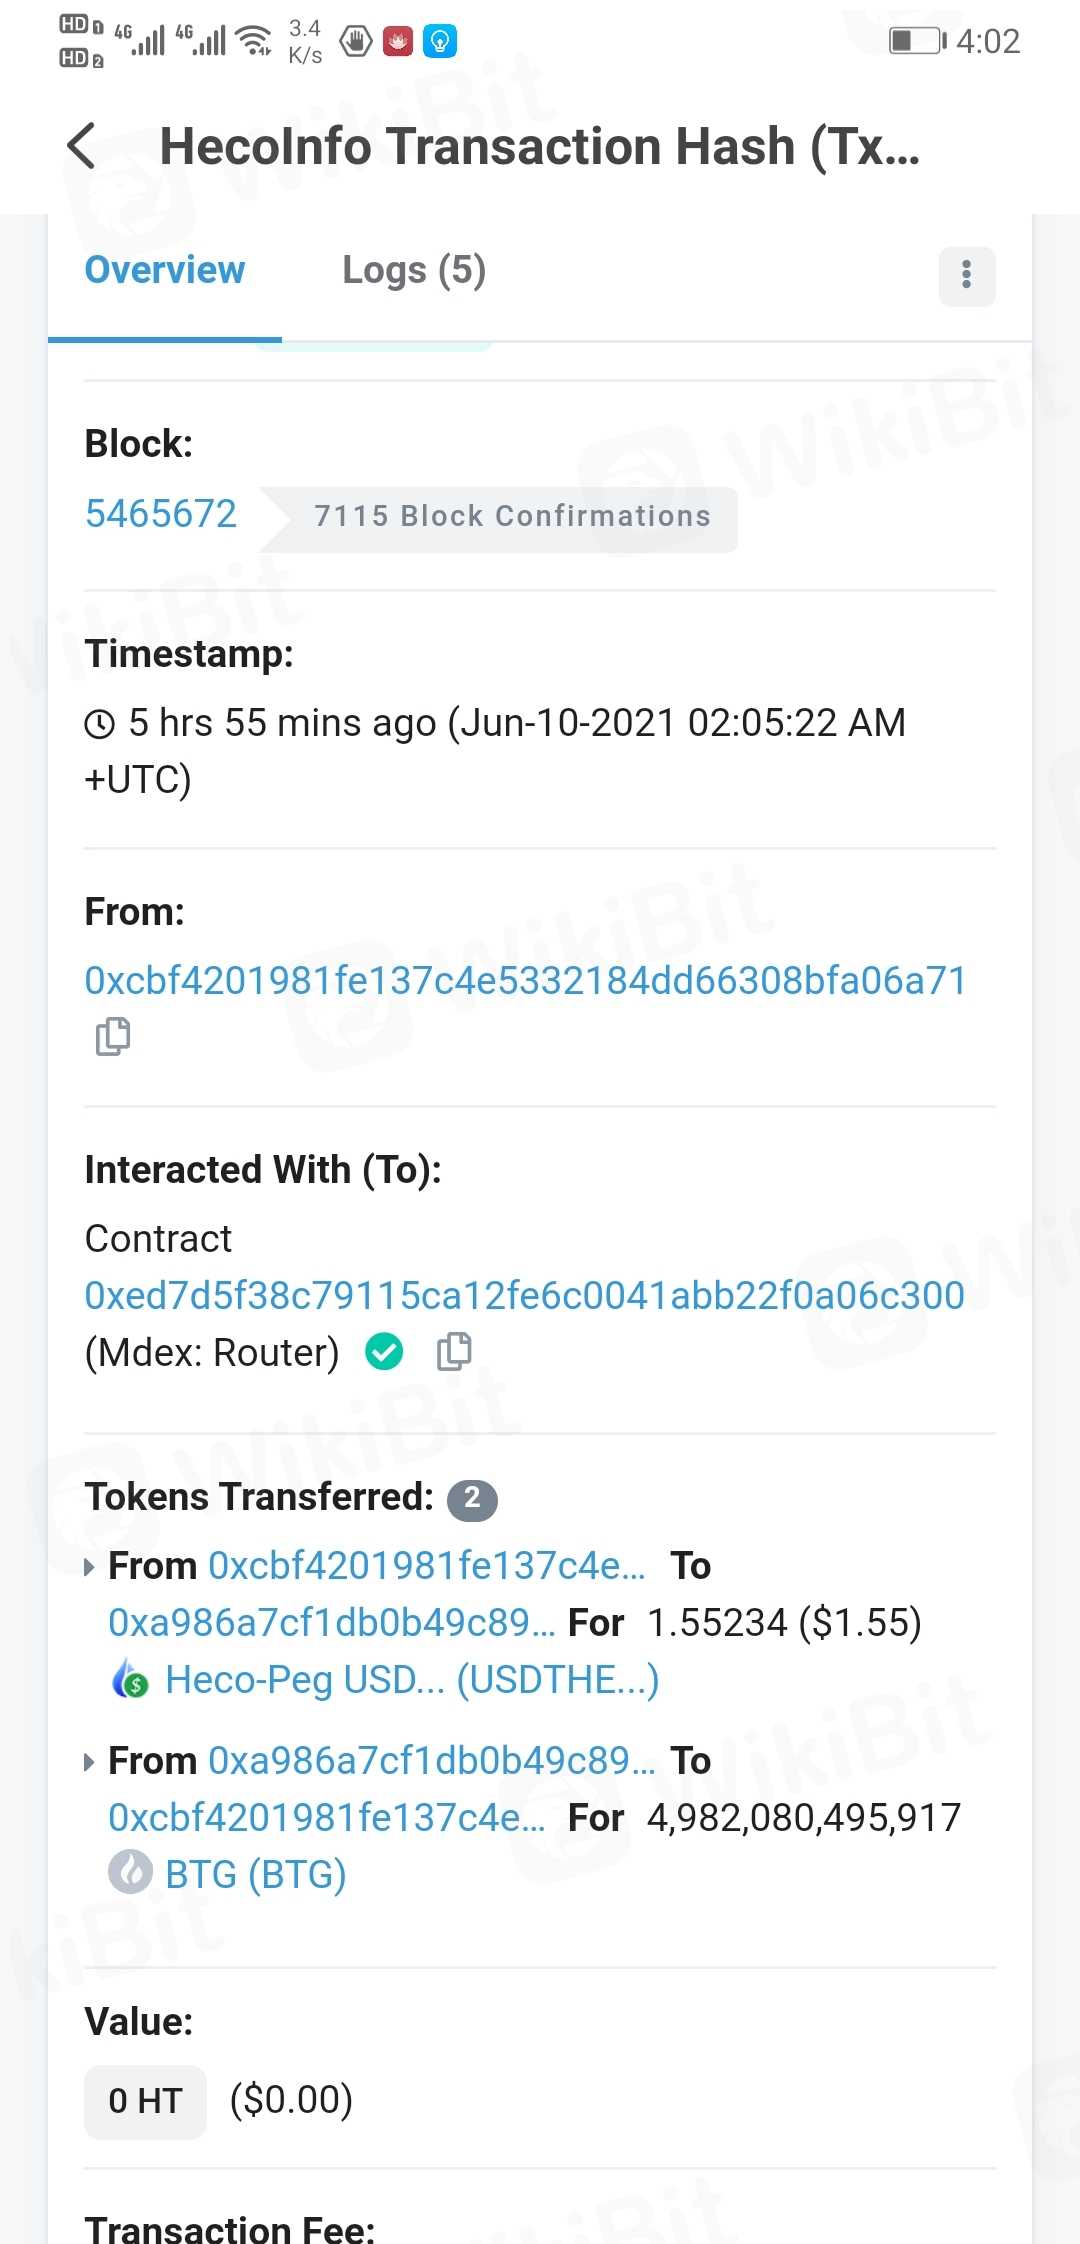Screen dimensions: 1080x2244
Task: Tap the BTG token icon
Action: pos(131,1873)
